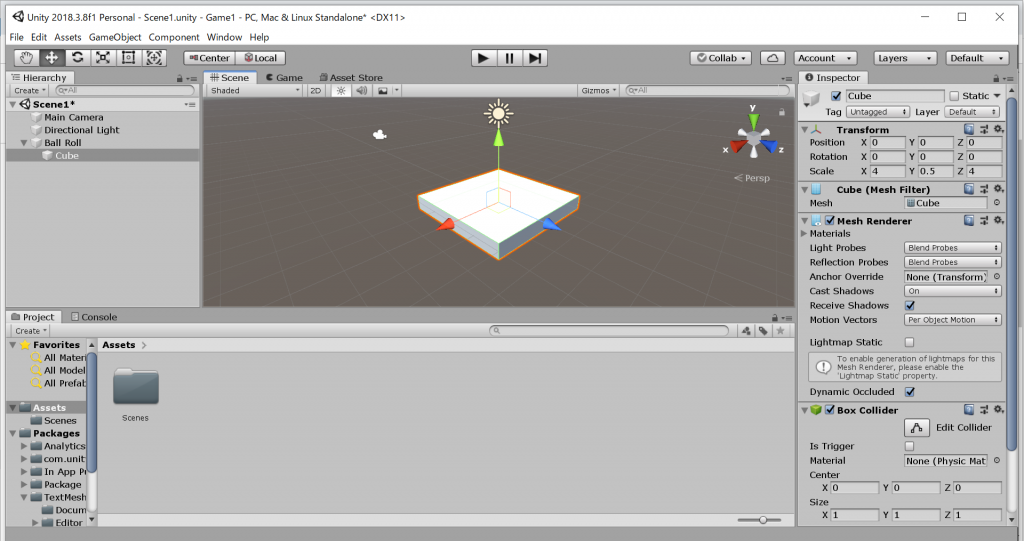Toggle scene effects image icon

383,91
